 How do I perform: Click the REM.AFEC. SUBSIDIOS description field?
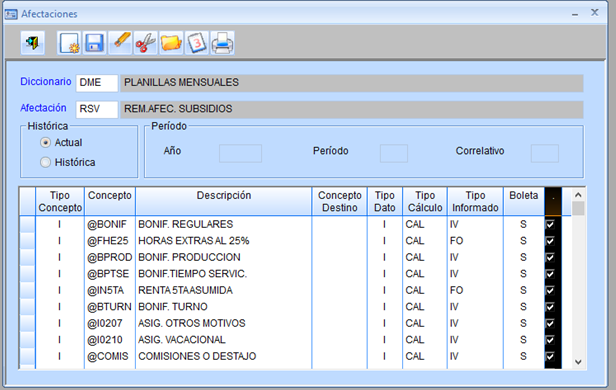[x=352, y=109]
